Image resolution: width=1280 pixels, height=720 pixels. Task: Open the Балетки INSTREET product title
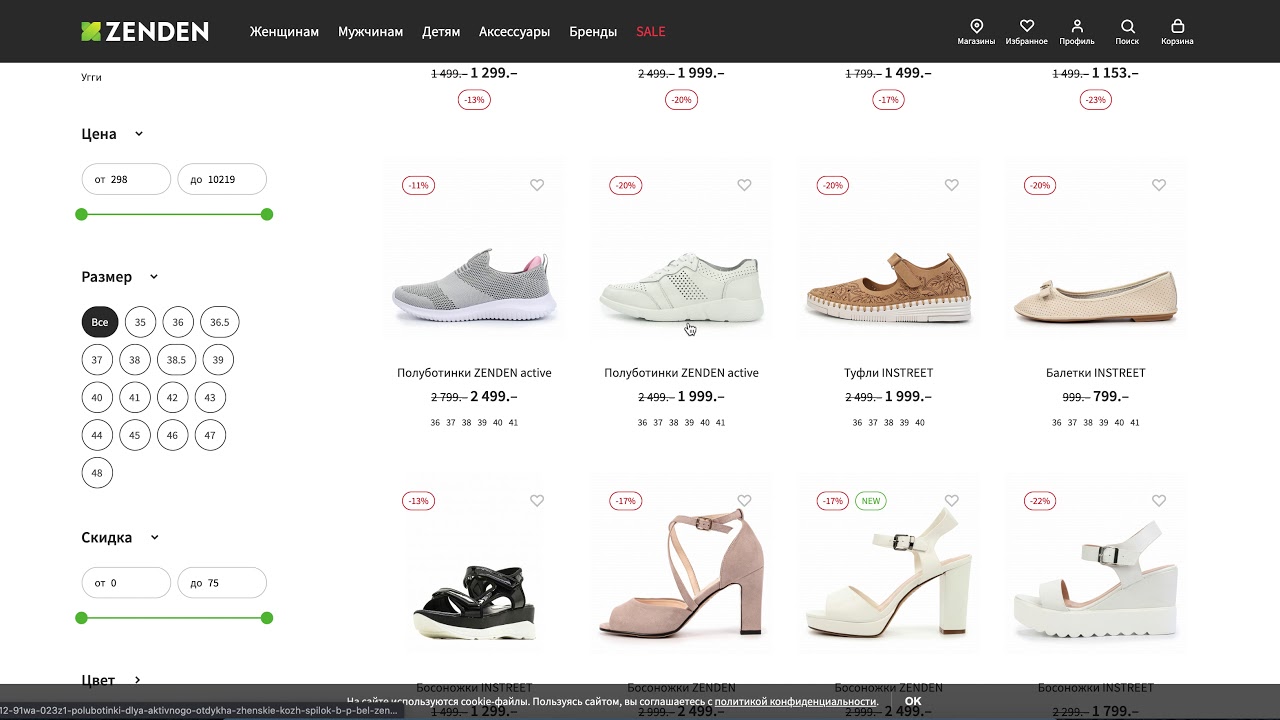[1095, 373]
